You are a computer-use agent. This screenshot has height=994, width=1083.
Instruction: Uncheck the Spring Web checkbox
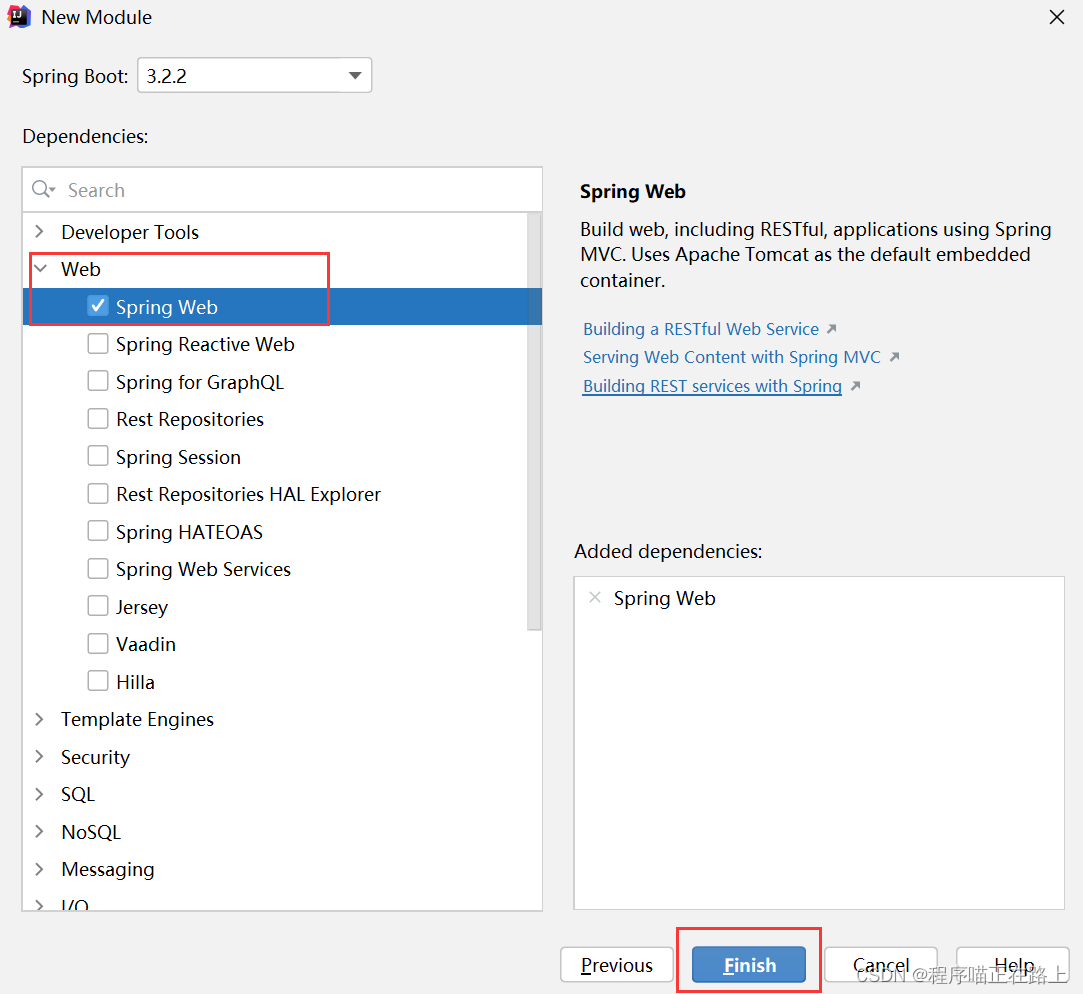pyautogui.click(x=98, y=307)
